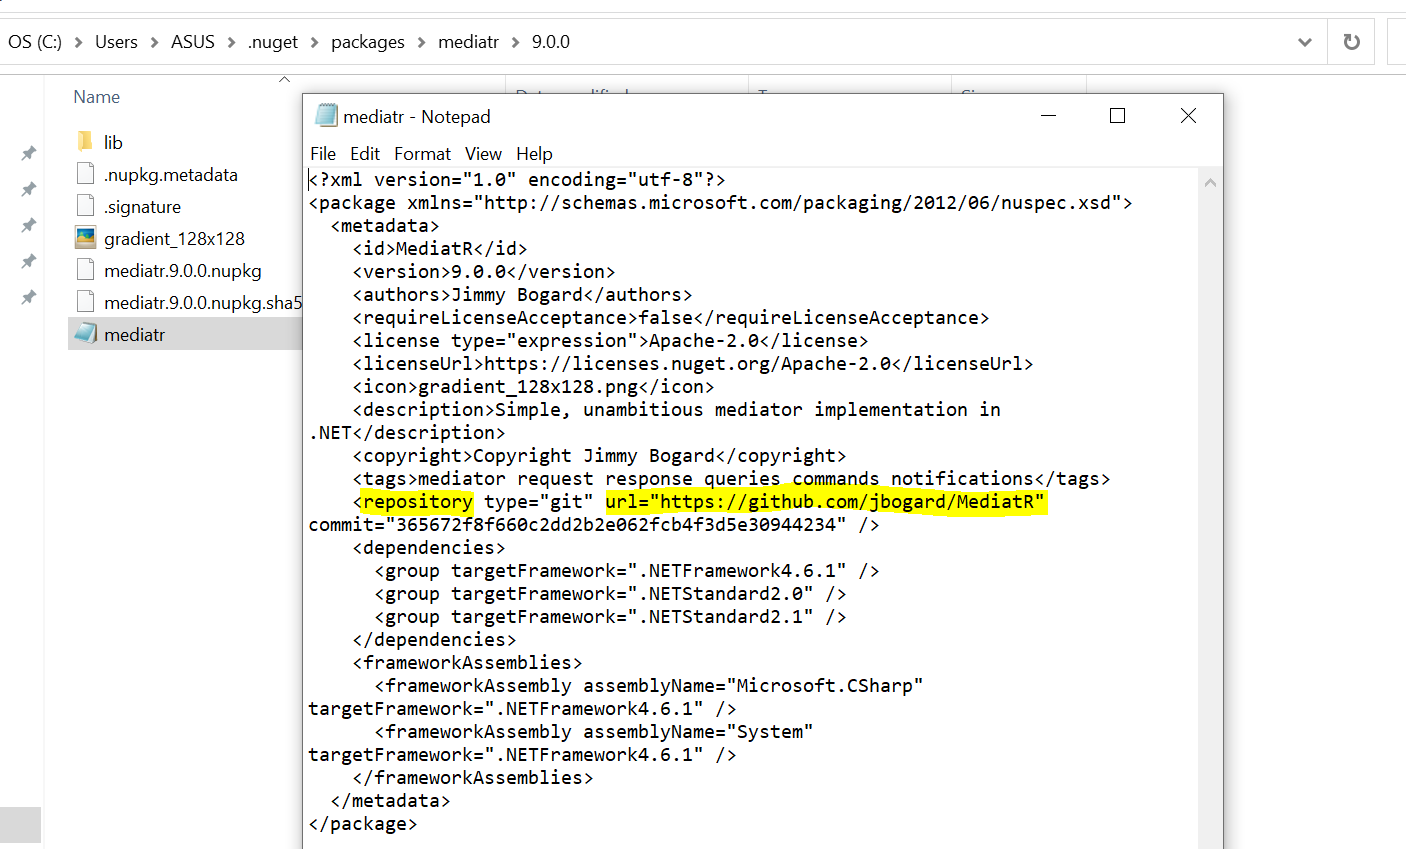
Task: Click the tags line with 'mediator request'
Action: [x=731, y=479]
